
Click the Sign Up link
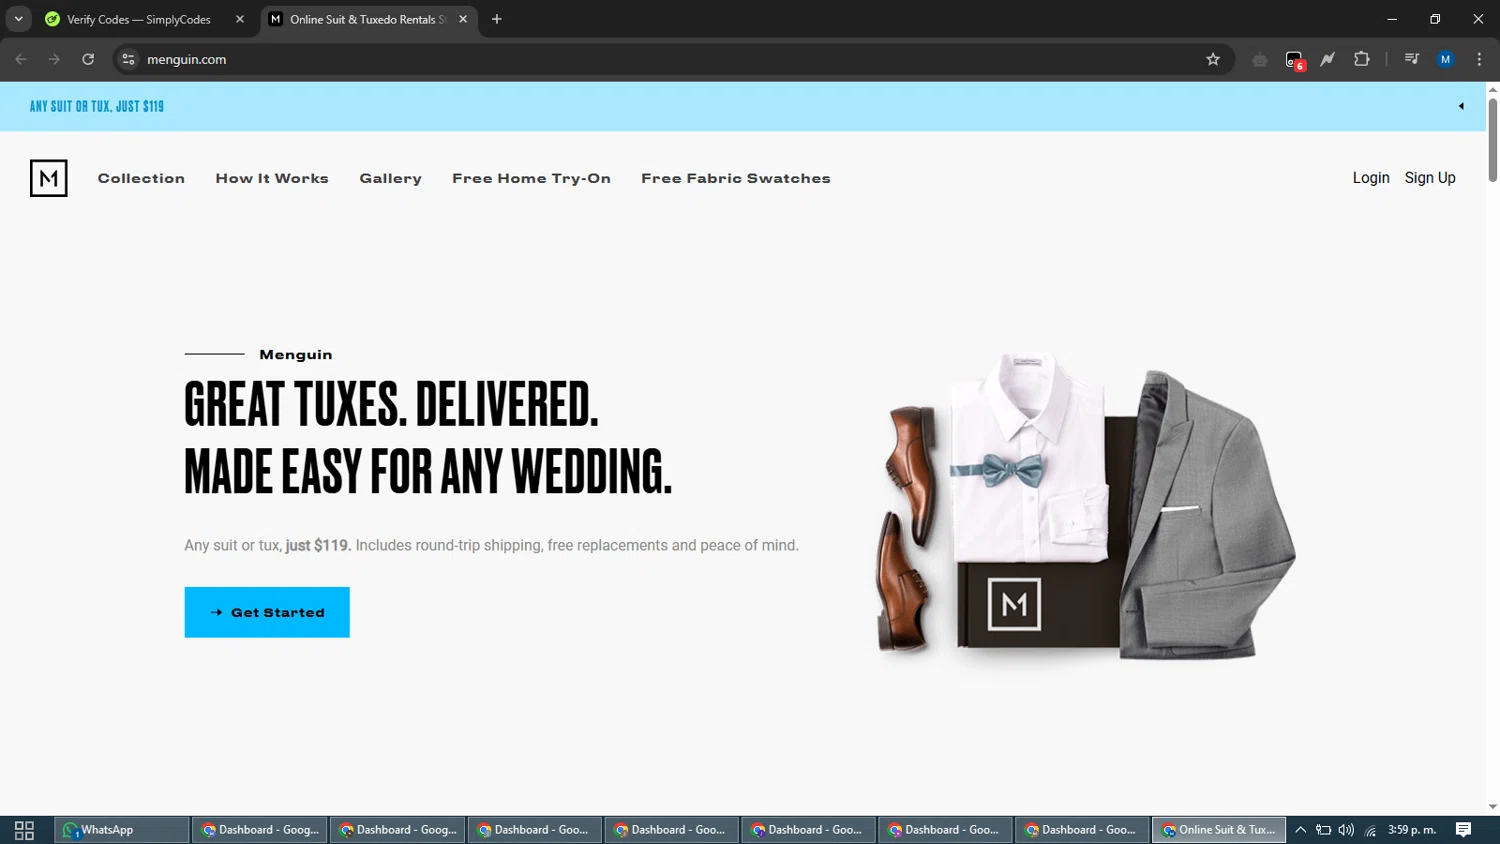(1430, 178)
